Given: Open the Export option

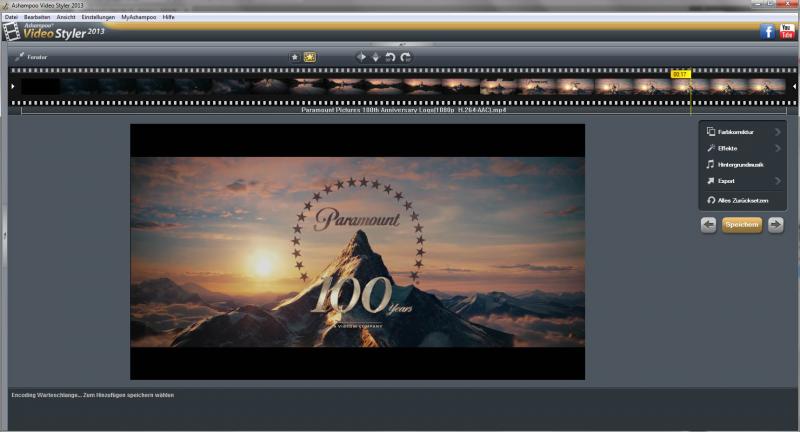Looking at the screenshot, I should 742,181.
